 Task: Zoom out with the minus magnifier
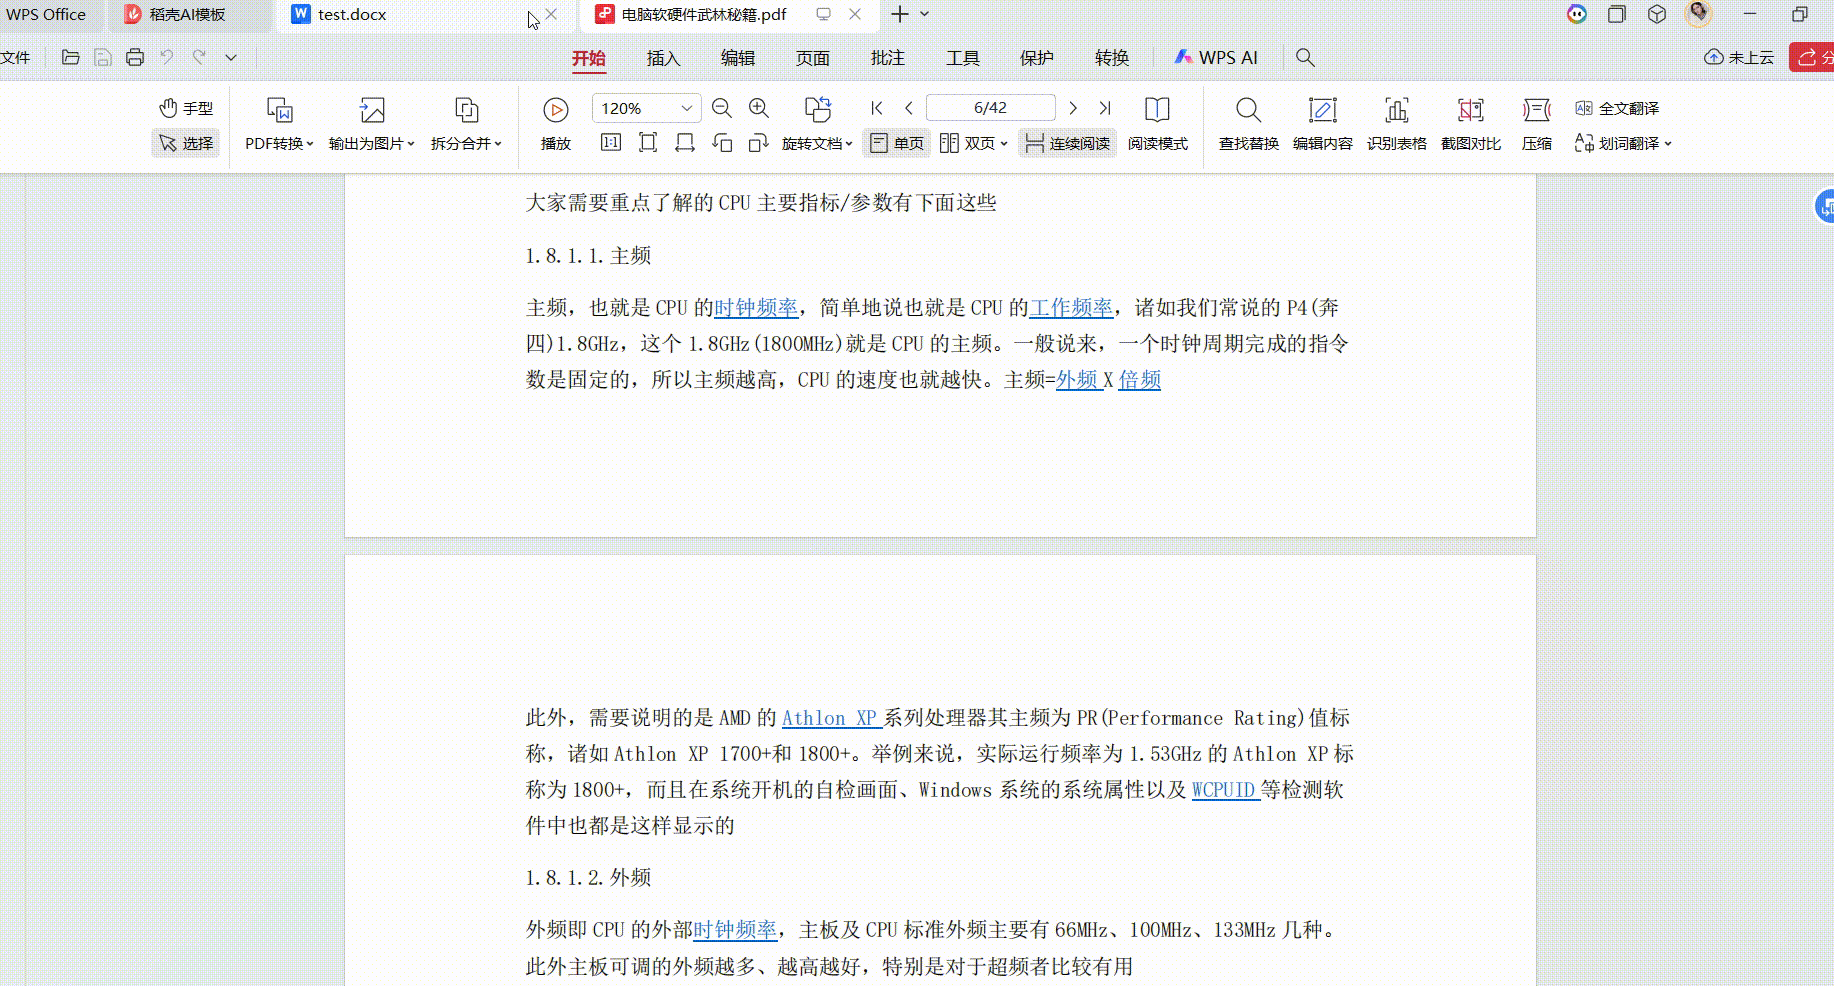click(x=721, y=108)
